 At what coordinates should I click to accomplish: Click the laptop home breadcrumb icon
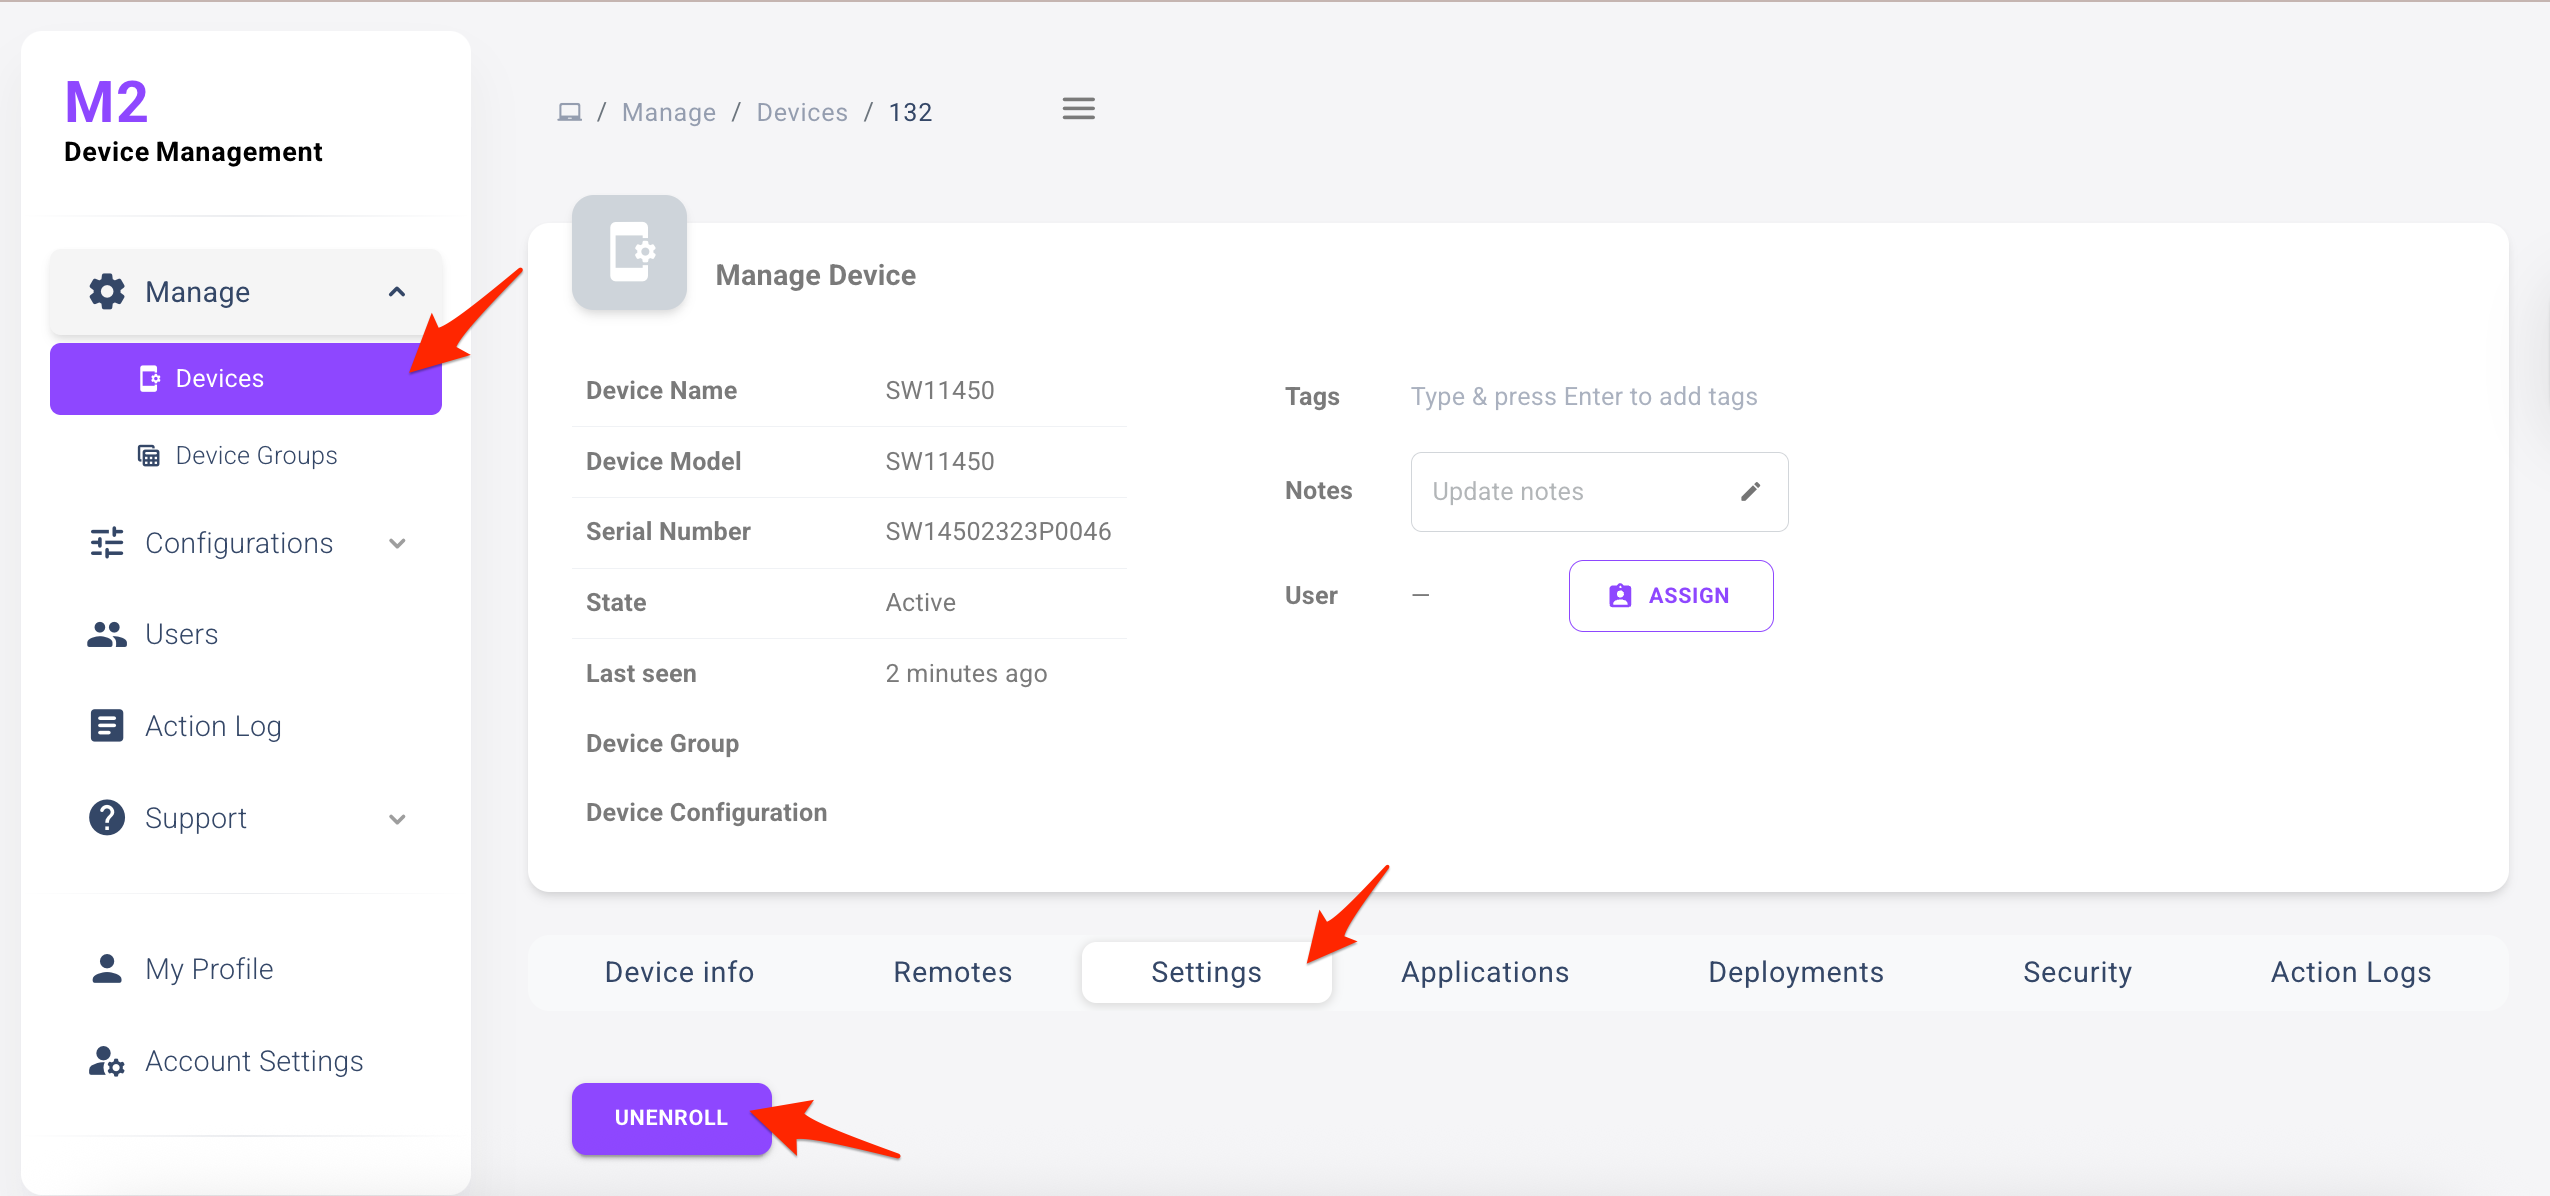coord(569,112)
